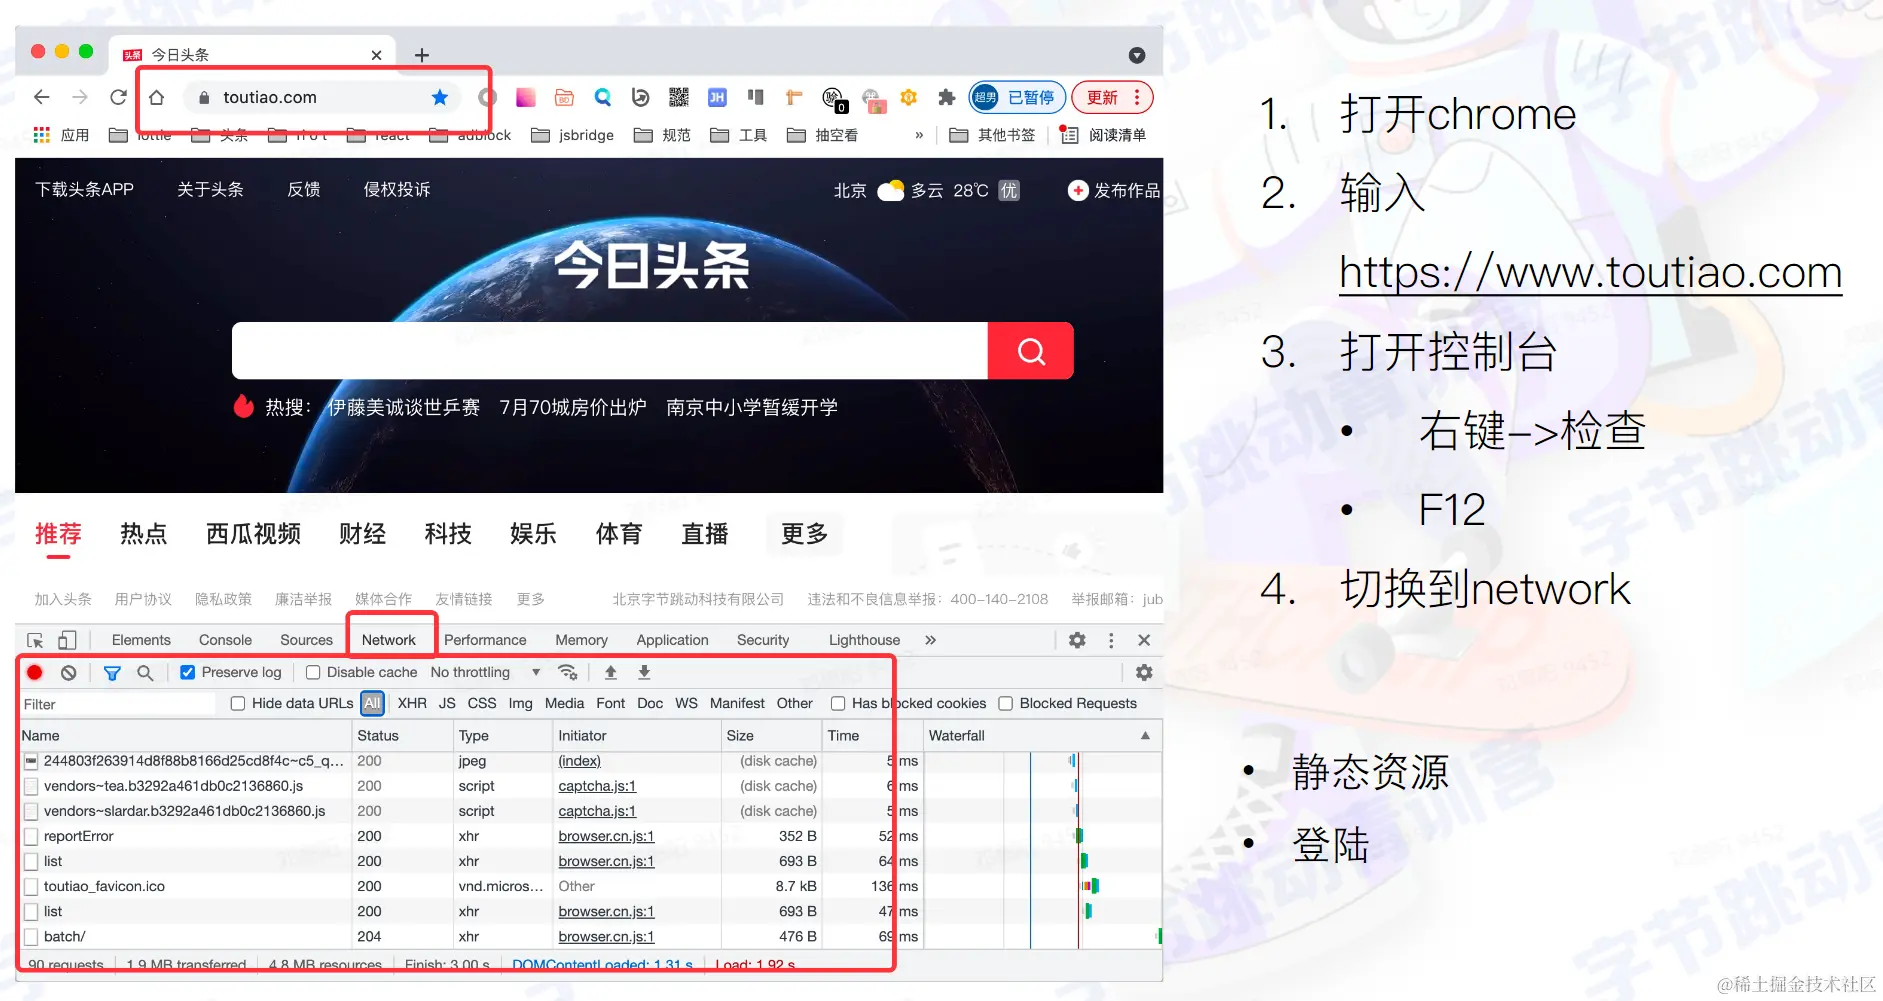The width and height of the screenshot is (1883, 1001).
Task: Open network conditions icon
Action: 567,672
